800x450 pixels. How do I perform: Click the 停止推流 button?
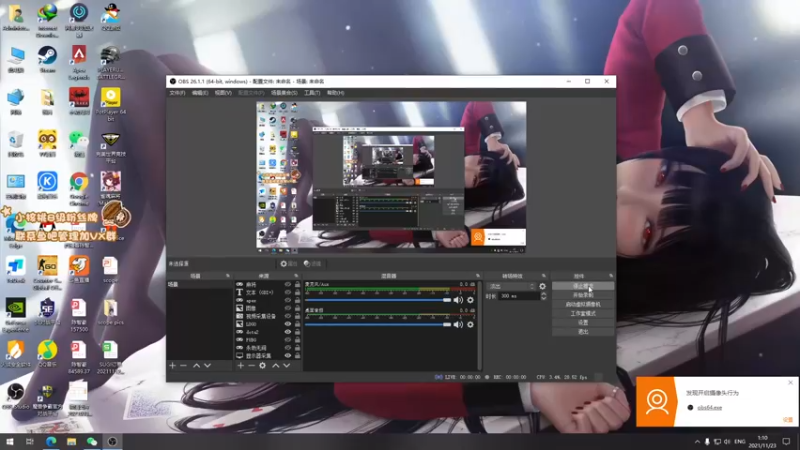click(x=583, y=286)
